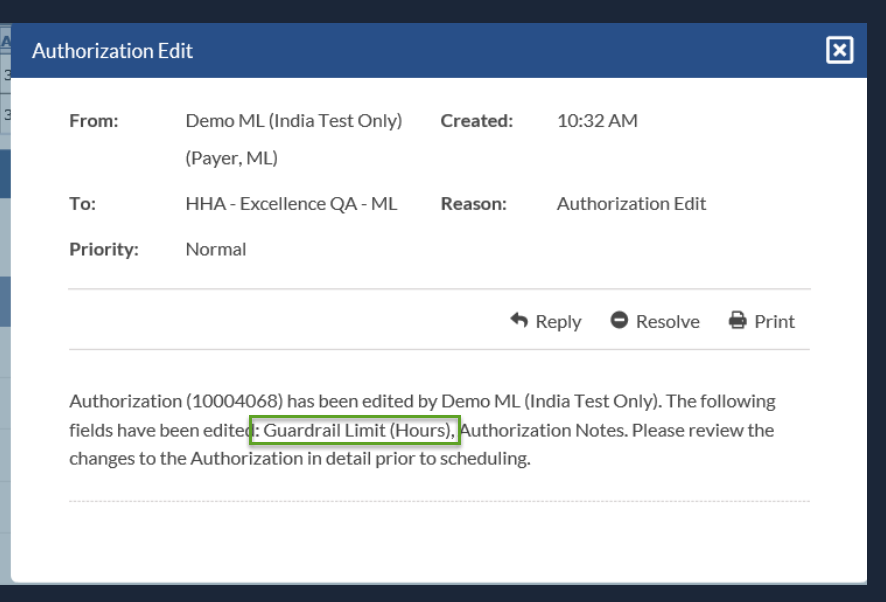Image resolution: width=886 pixels, height=602 pixels.
Task: Click the Reason value Authorization Edit
Action: (x=632, y=203)
